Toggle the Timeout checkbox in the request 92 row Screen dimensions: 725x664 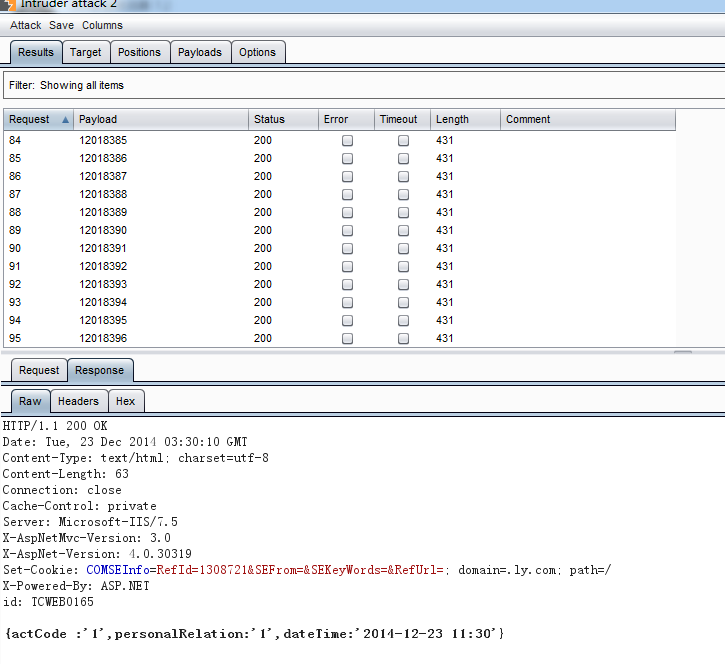click(403, 285)
